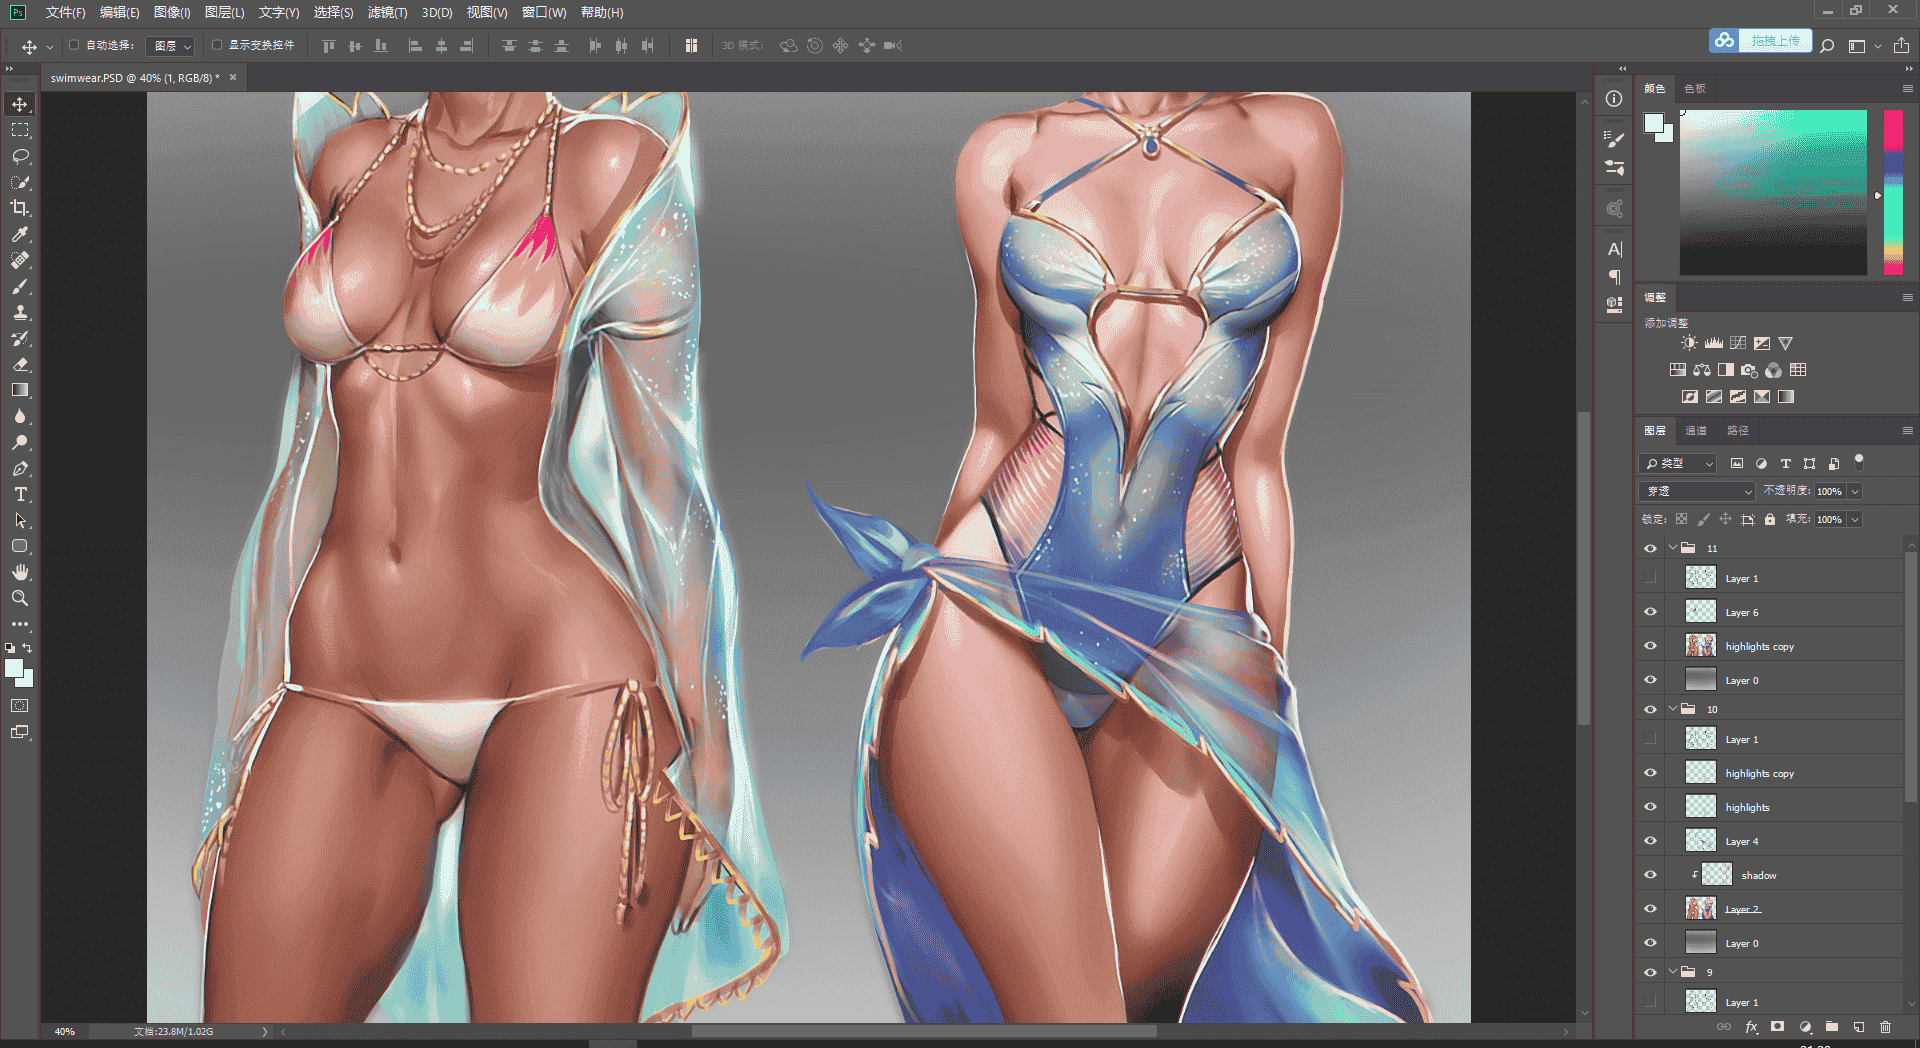Open the fill percentage dropdown

1855,519
